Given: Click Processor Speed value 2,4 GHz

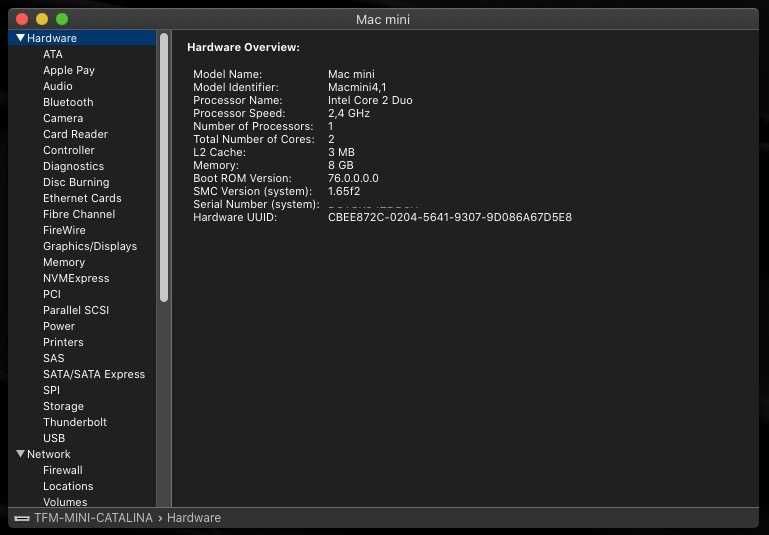Looking at the screenshot, I should pos(349,113).
